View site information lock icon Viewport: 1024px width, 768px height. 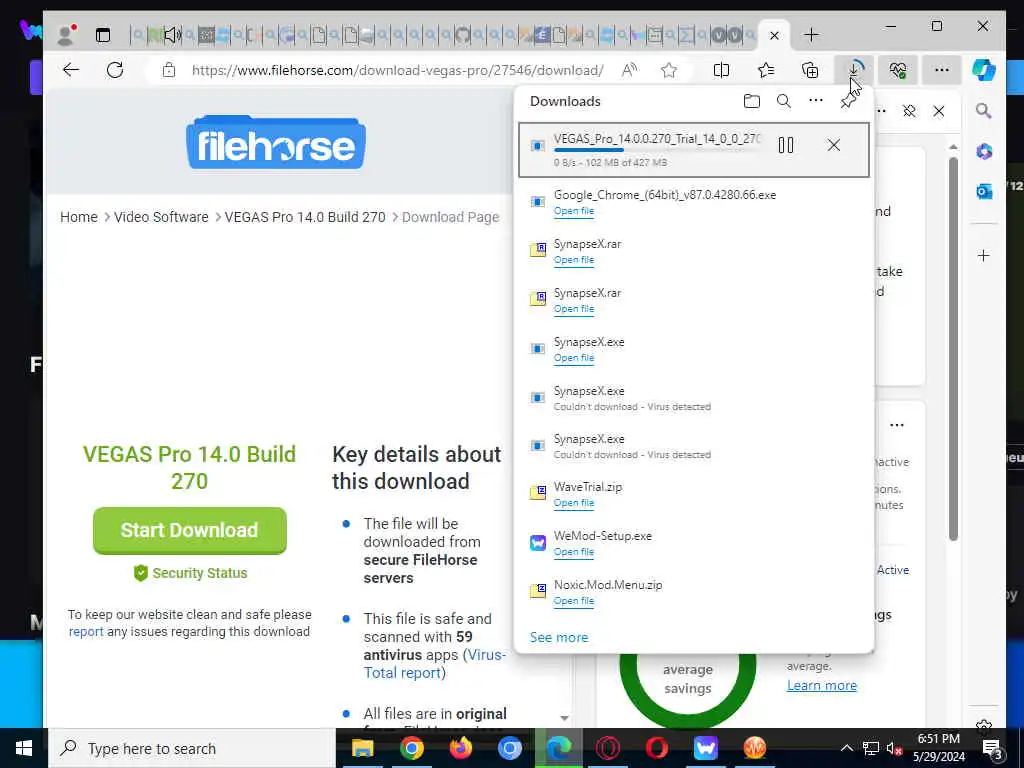click(x=168, y=70)
